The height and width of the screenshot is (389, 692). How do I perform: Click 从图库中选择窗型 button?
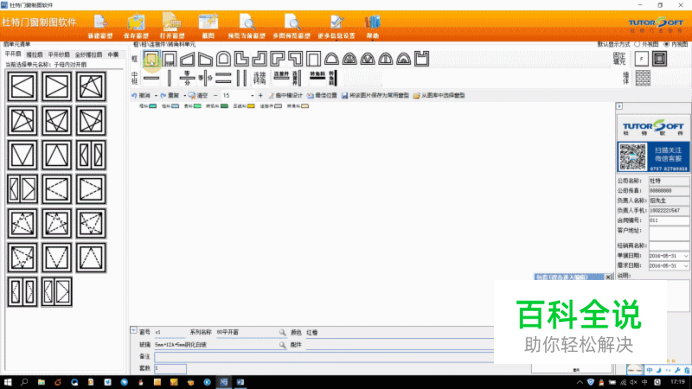(x=439, y=95)
